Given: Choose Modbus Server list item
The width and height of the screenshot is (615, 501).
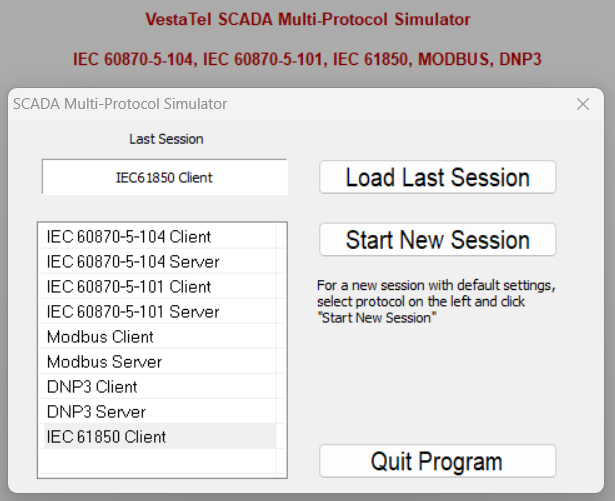Looking at the screenshot, I should point(104,362).
